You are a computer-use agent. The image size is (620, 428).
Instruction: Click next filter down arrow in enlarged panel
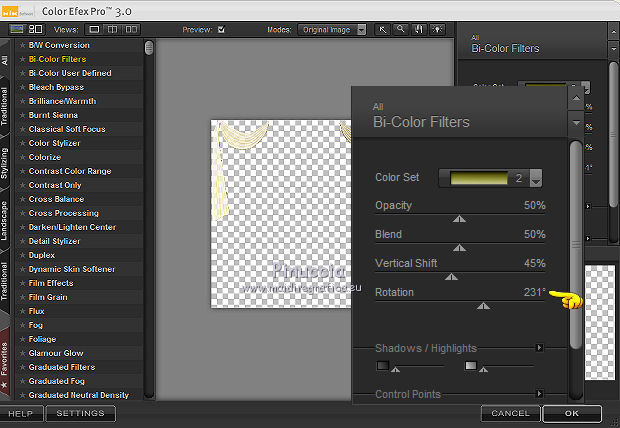[x=577, y=123]
